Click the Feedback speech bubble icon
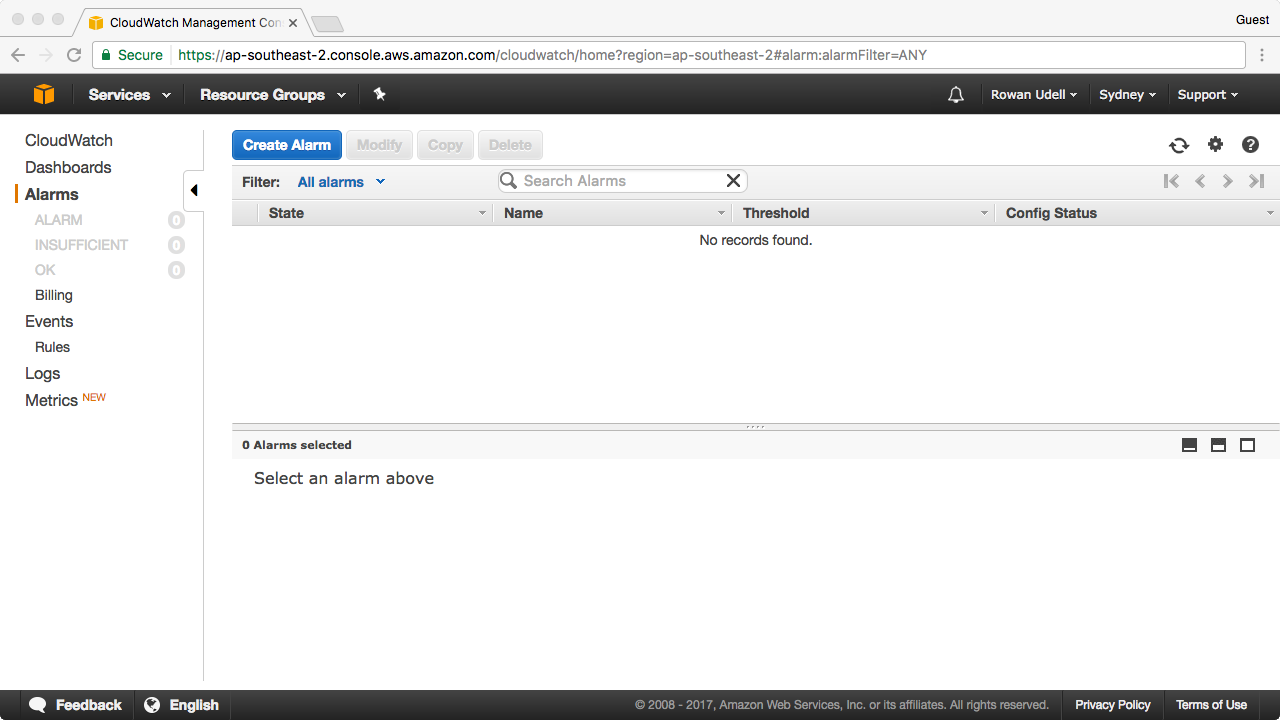The image size is (1280, 720). (x=38, y=705)
